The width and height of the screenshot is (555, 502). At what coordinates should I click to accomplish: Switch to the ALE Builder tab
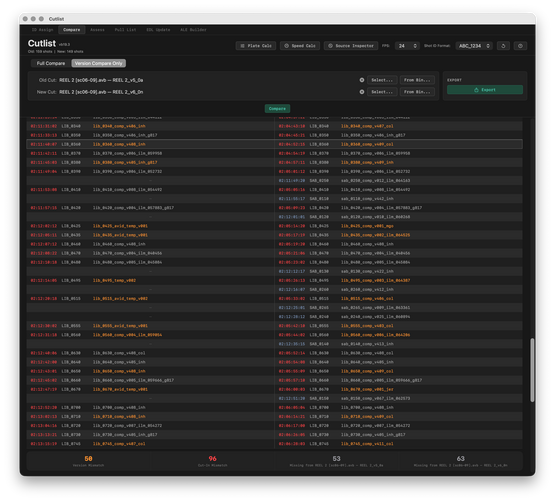tap(193, 30)
